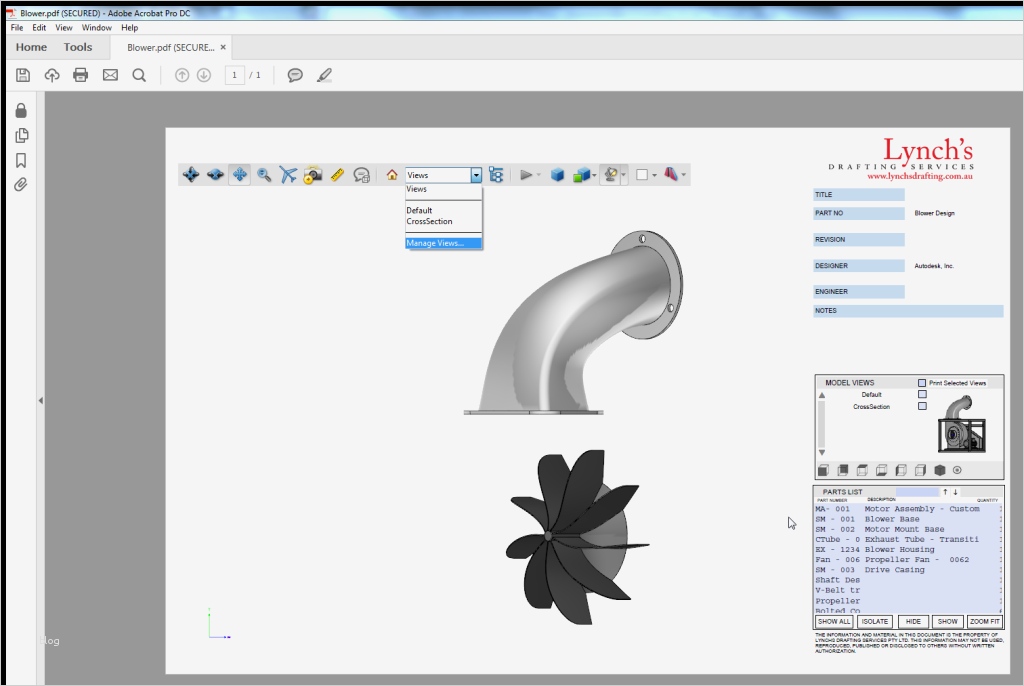Open the Window menu
Image resolution: width=1024 pixels, height=686 pixels.
97,28
